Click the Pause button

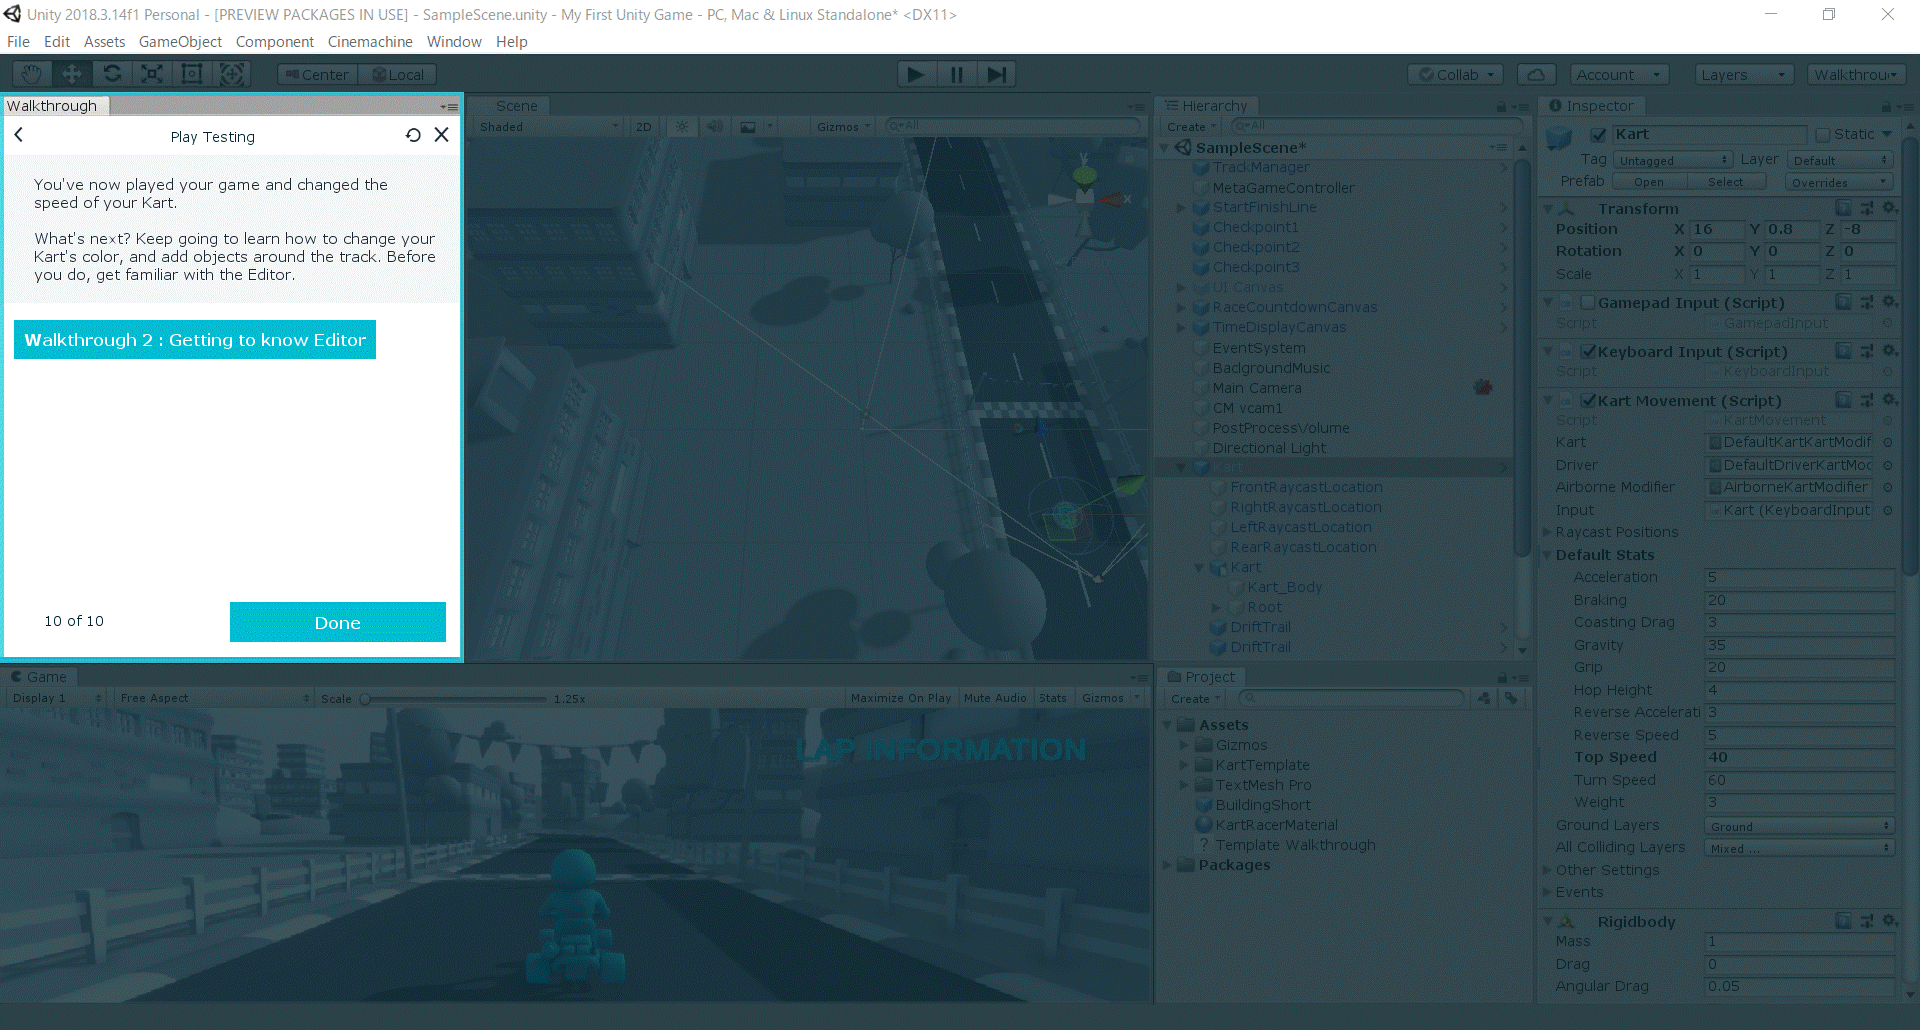(957, 74)
